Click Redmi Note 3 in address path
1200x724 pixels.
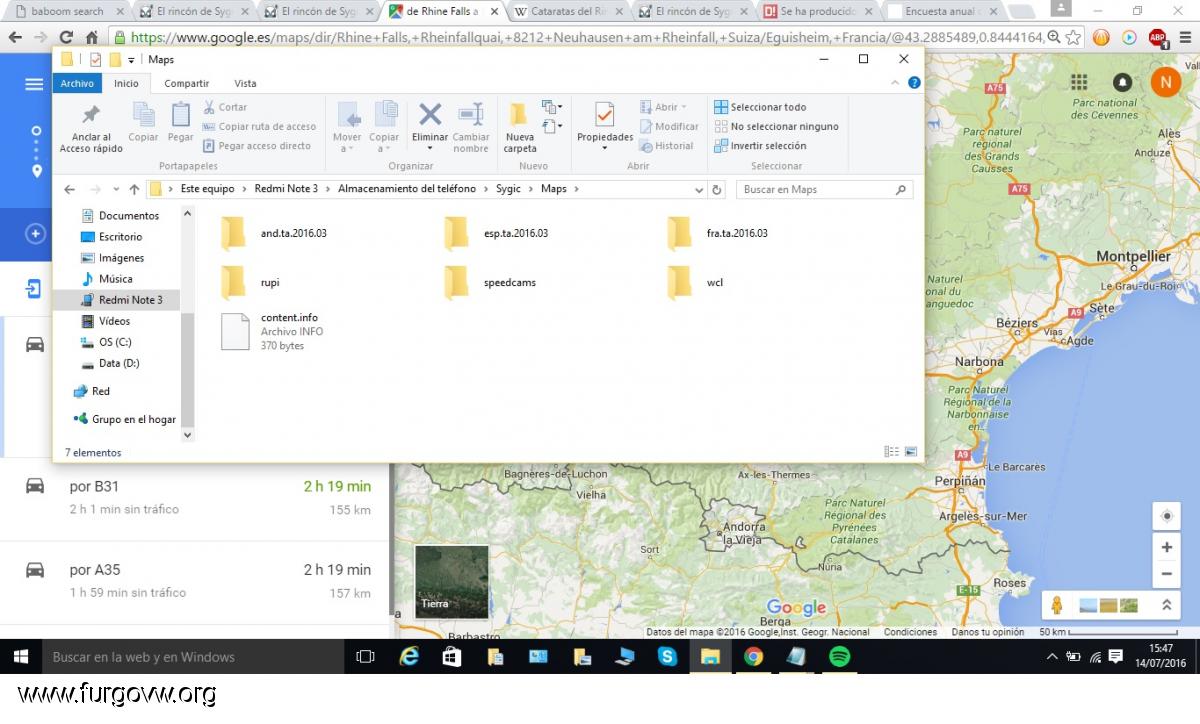(286, 189)
